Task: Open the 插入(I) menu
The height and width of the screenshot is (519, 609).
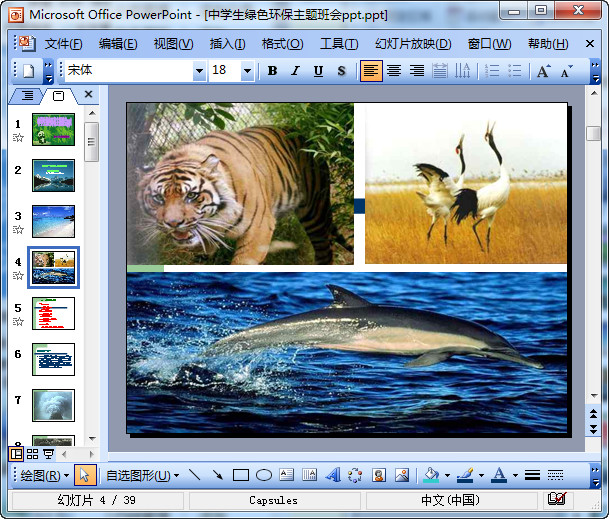Action: [x=227, y=44]
